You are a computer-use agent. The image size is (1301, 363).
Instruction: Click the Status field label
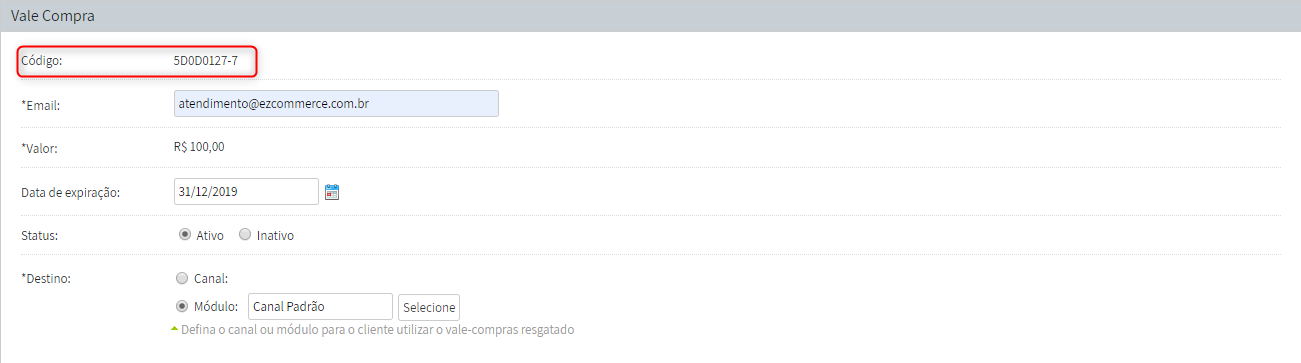40,235
